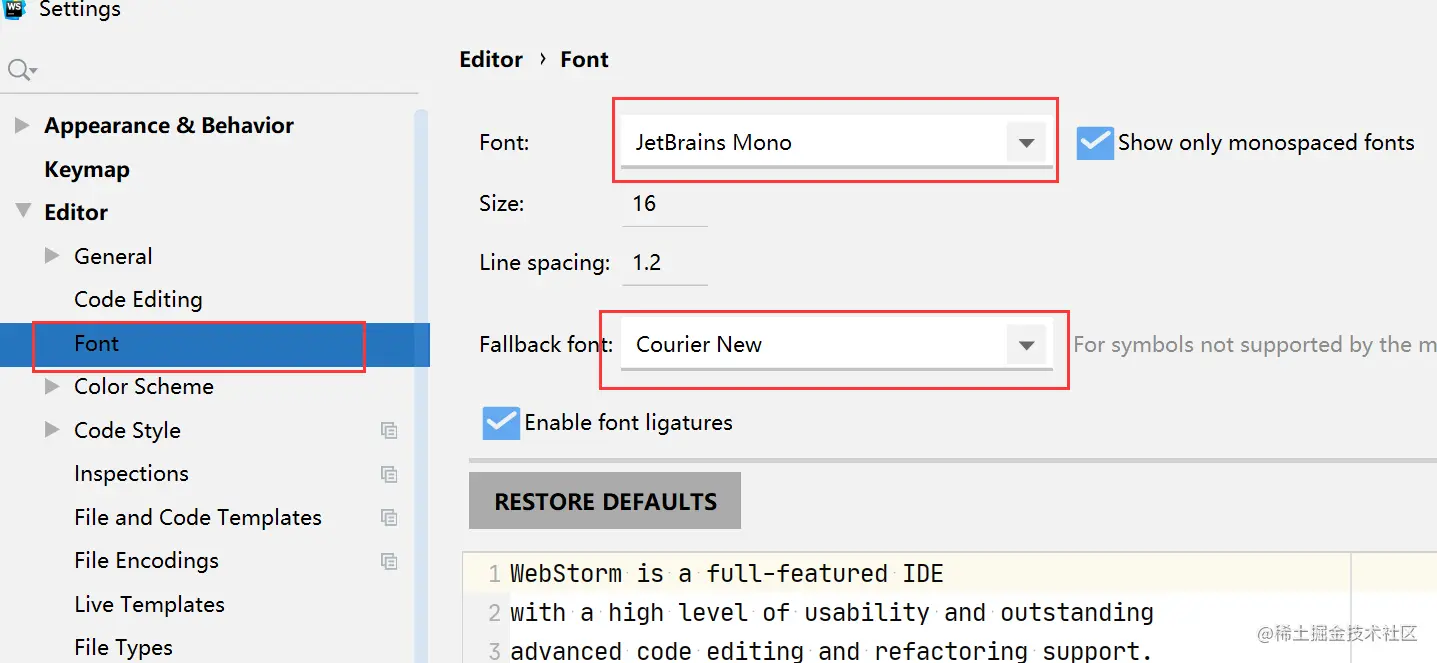Image resolution: width=1437 pixels, height=663 pixels.
Task: Click preview line starting 'with a high level'
Action: pyautogui.click(x=832, y=612)
